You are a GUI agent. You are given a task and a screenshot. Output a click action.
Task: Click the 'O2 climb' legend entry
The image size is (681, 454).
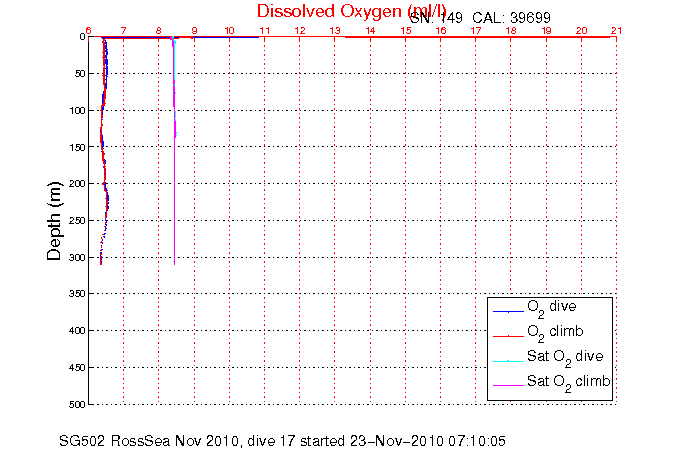(x=554, y=332)
